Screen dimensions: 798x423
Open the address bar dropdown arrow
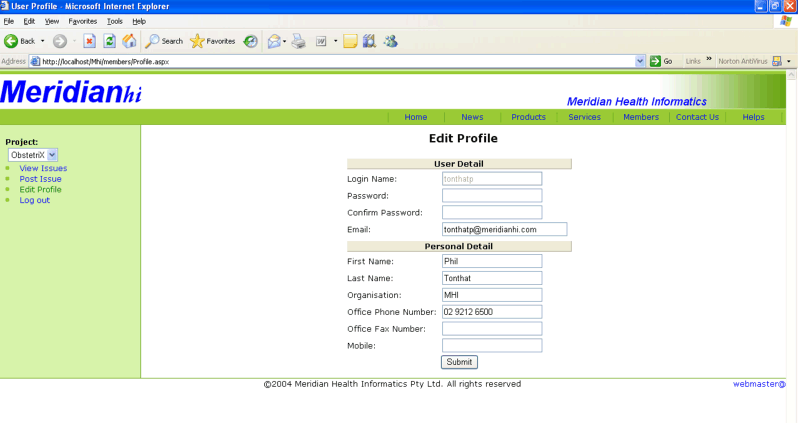640,61
